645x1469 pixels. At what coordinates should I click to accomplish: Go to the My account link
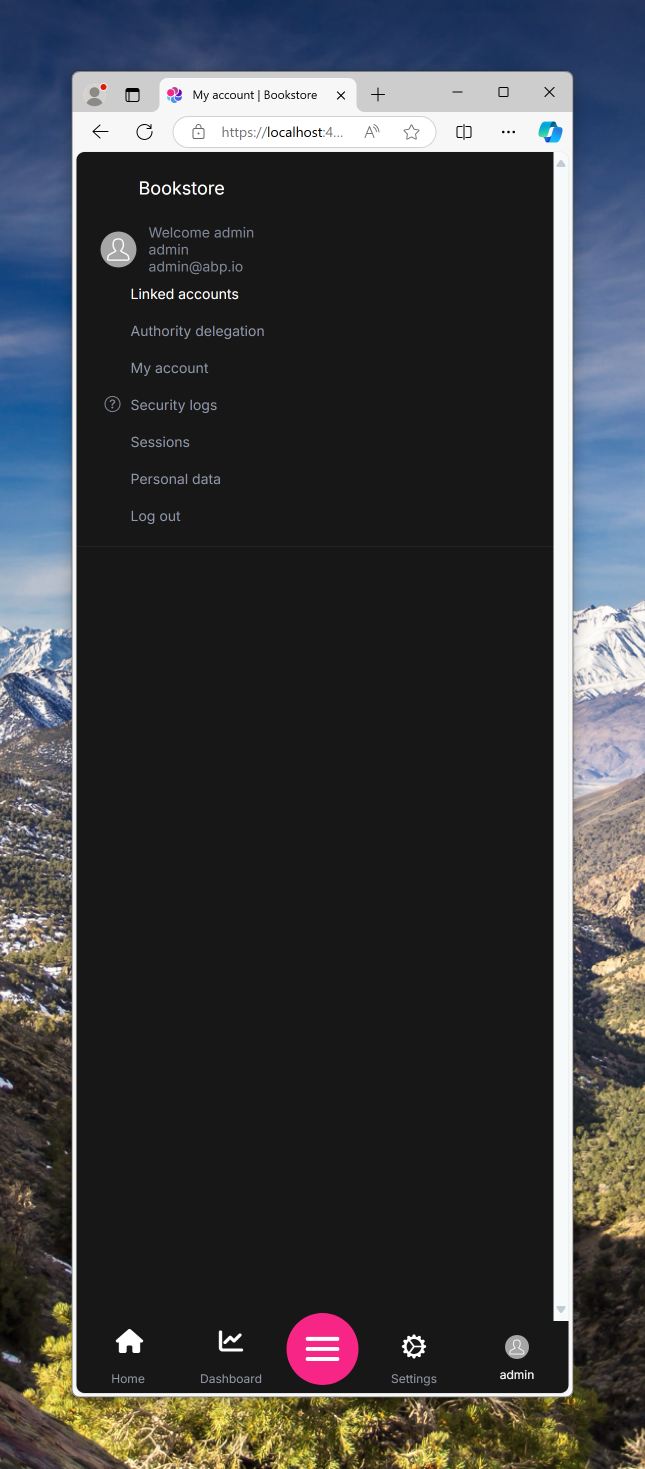[170, 368]
